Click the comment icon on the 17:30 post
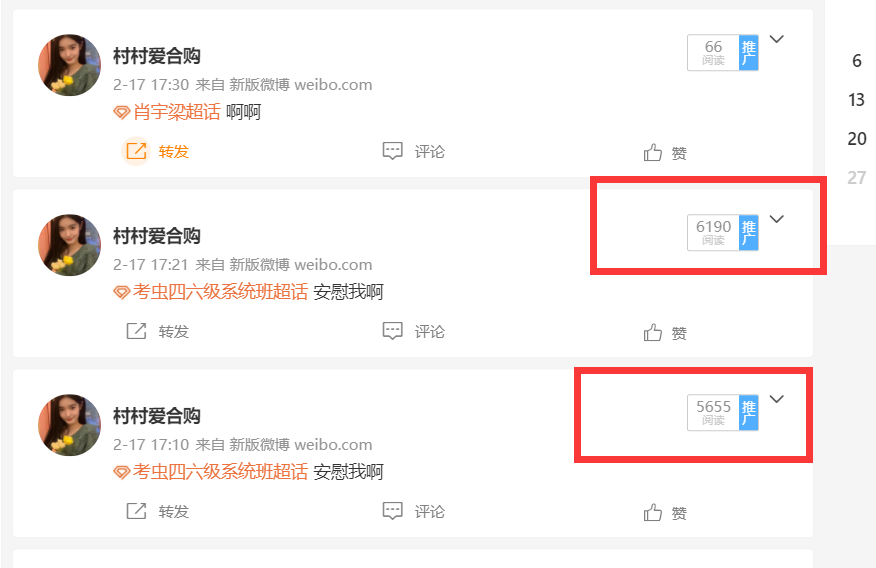This screenshot has height=568, width=876. 392,151
